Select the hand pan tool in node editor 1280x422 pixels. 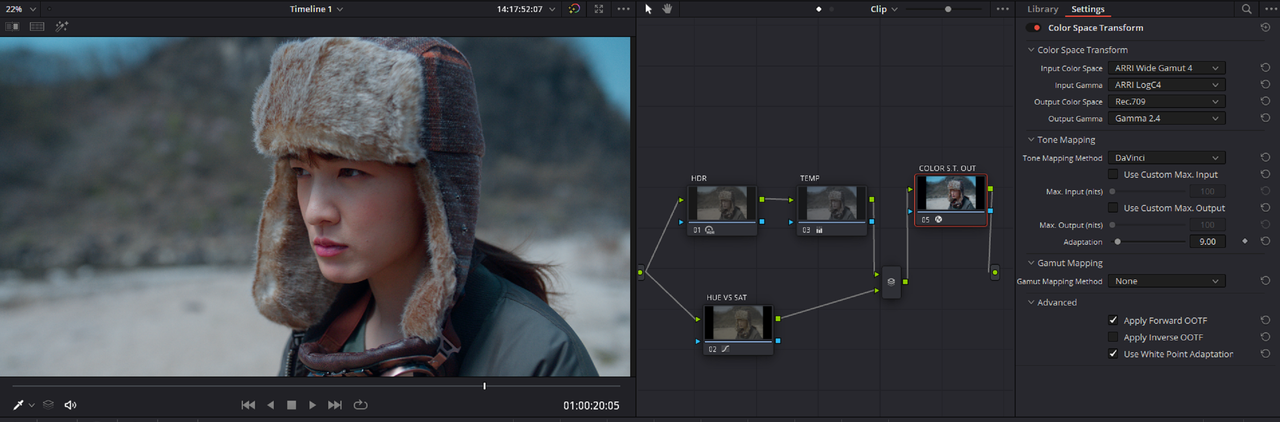pos(667,9)
